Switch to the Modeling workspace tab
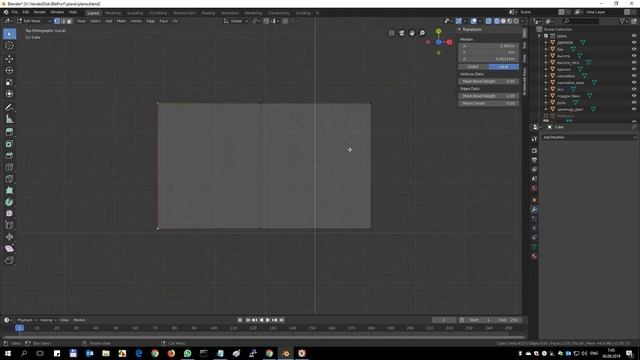The height and width of the screenshot is (360, 640). tap(113, 13)
